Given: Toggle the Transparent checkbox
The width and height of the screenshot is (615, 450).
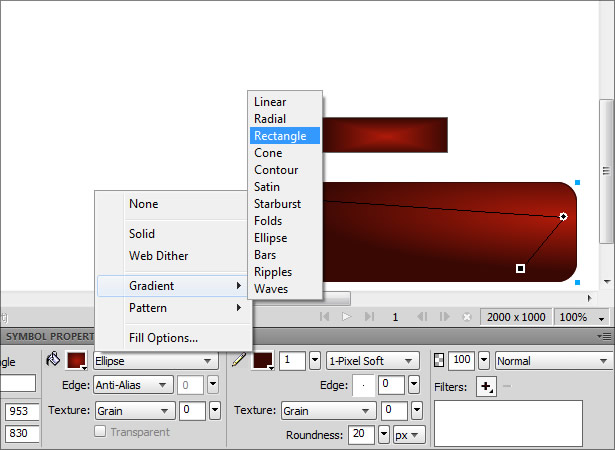Looking at the screenshot, I should [x=100, y=431].
